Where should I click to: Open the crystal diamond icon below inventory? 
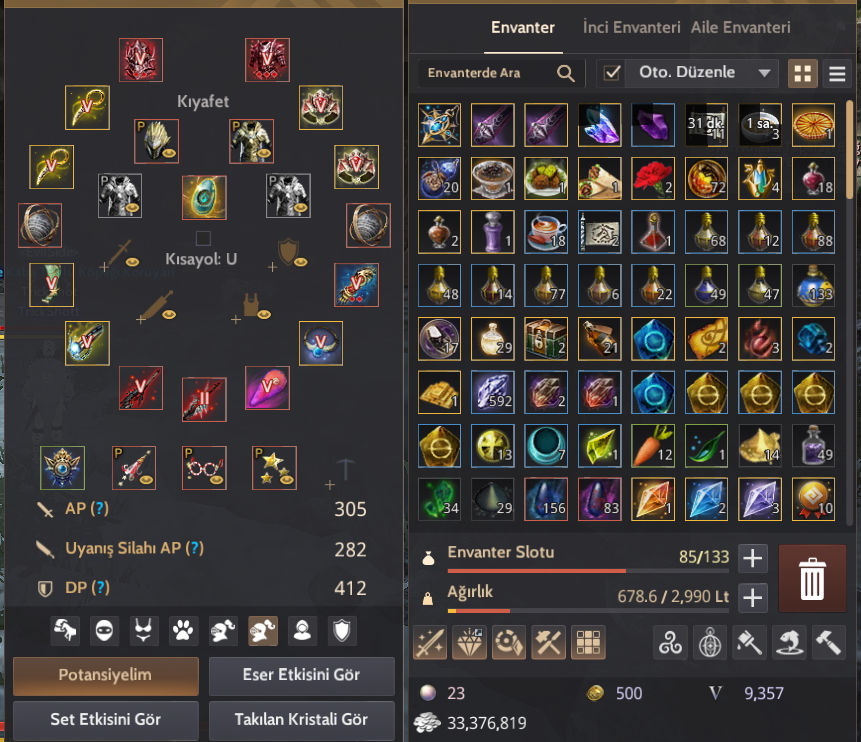click(x=470, y=642)
